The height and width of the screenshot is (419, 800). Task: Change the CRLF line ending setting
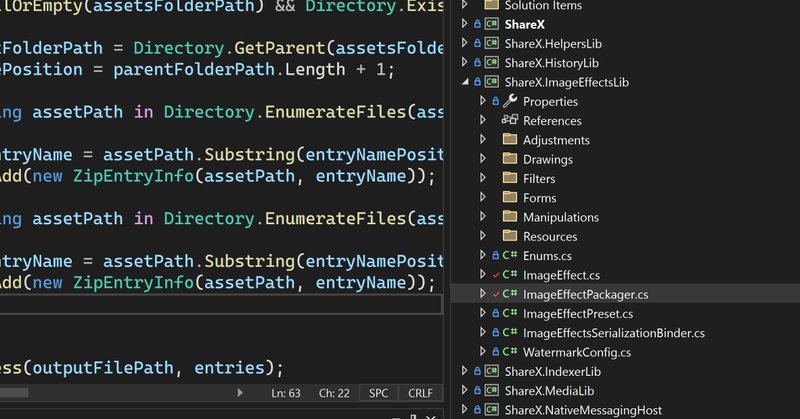(420, 393)
